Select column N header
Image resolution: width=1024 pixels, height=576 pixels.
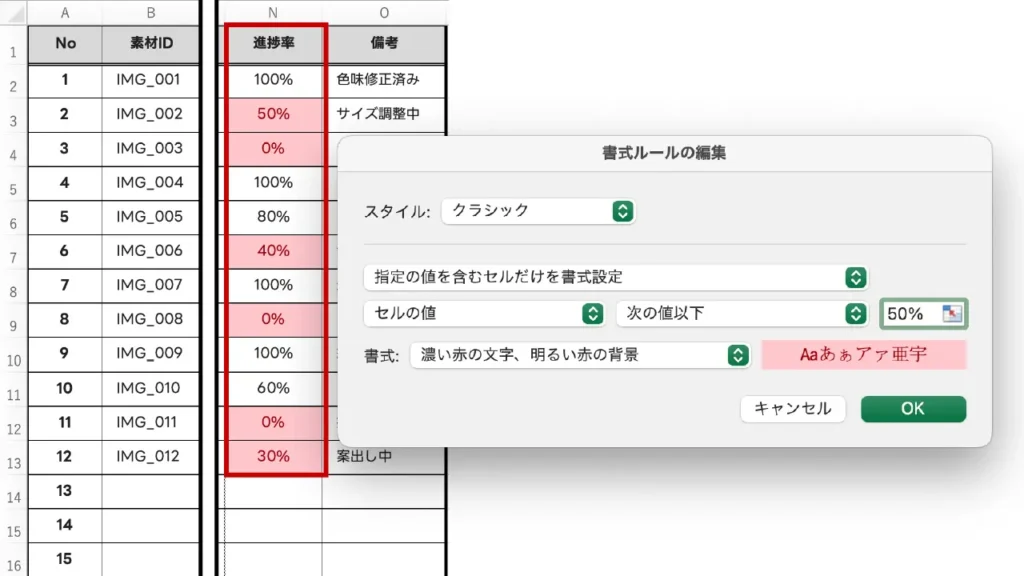tap(273, 12)
